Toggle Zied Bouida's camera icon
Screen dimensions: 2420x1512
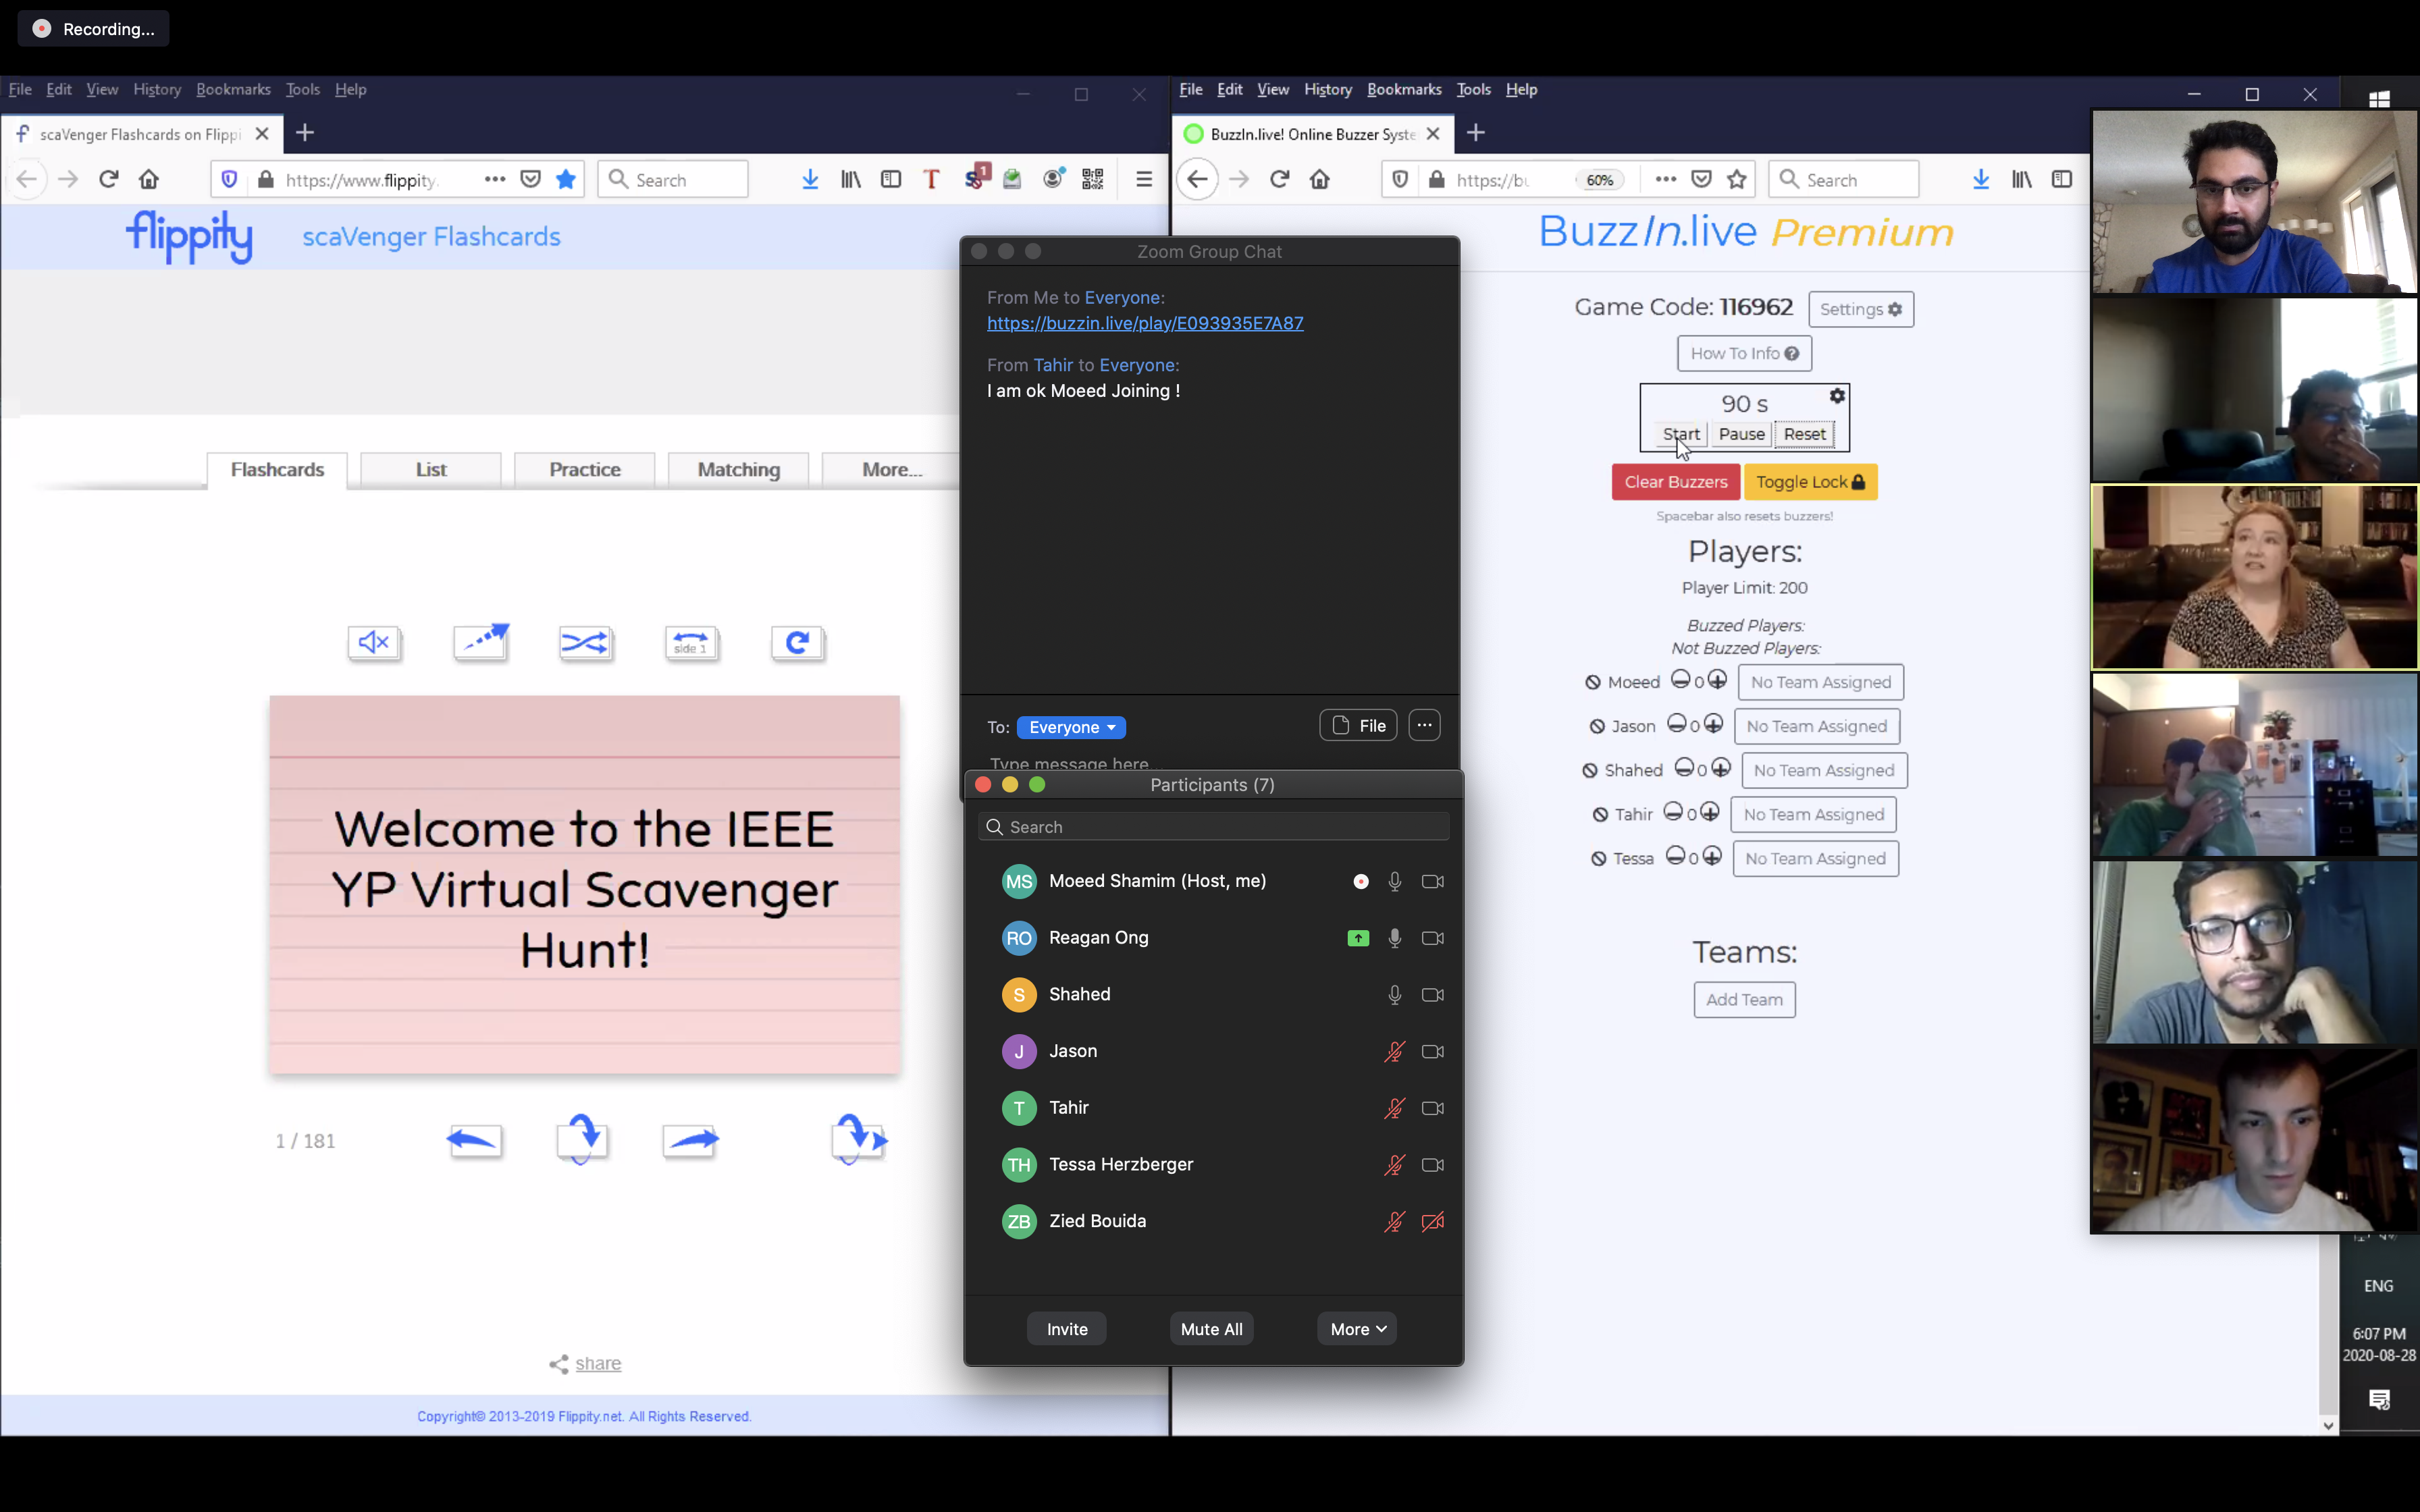(1432, 1221)
